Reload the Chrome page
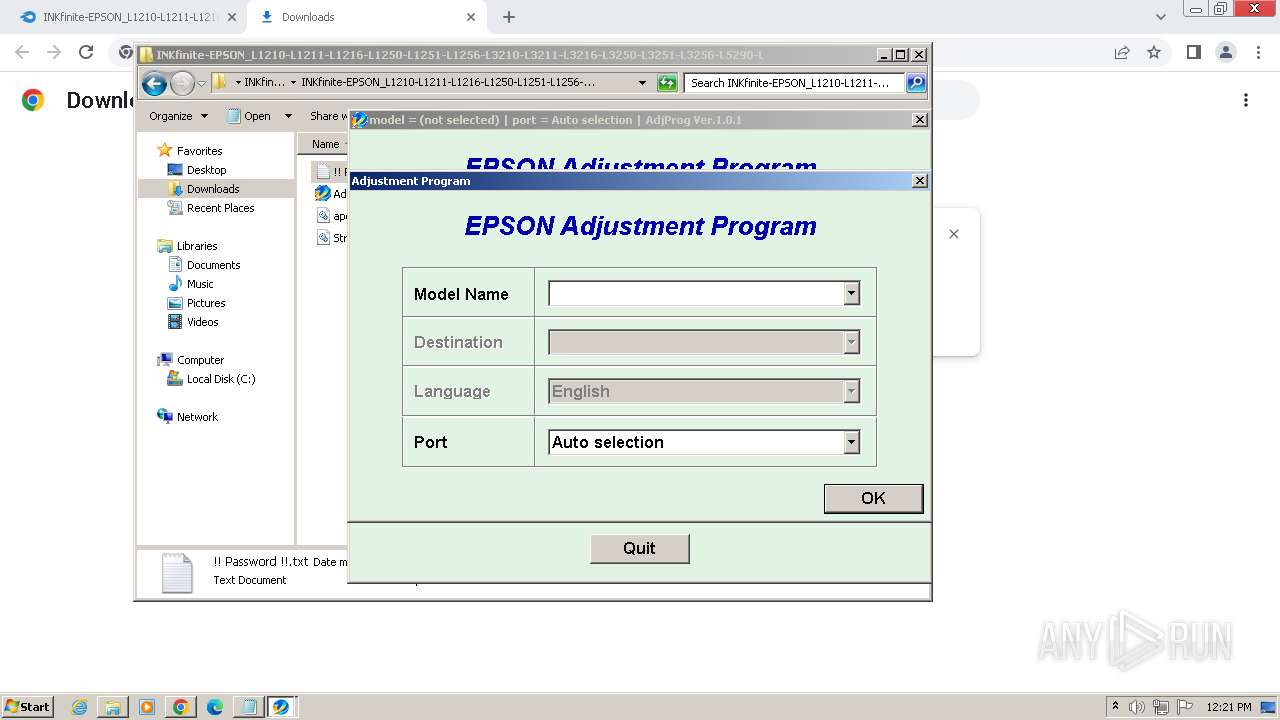Viewport: 1280px width, 720px height. coord(86,52)
